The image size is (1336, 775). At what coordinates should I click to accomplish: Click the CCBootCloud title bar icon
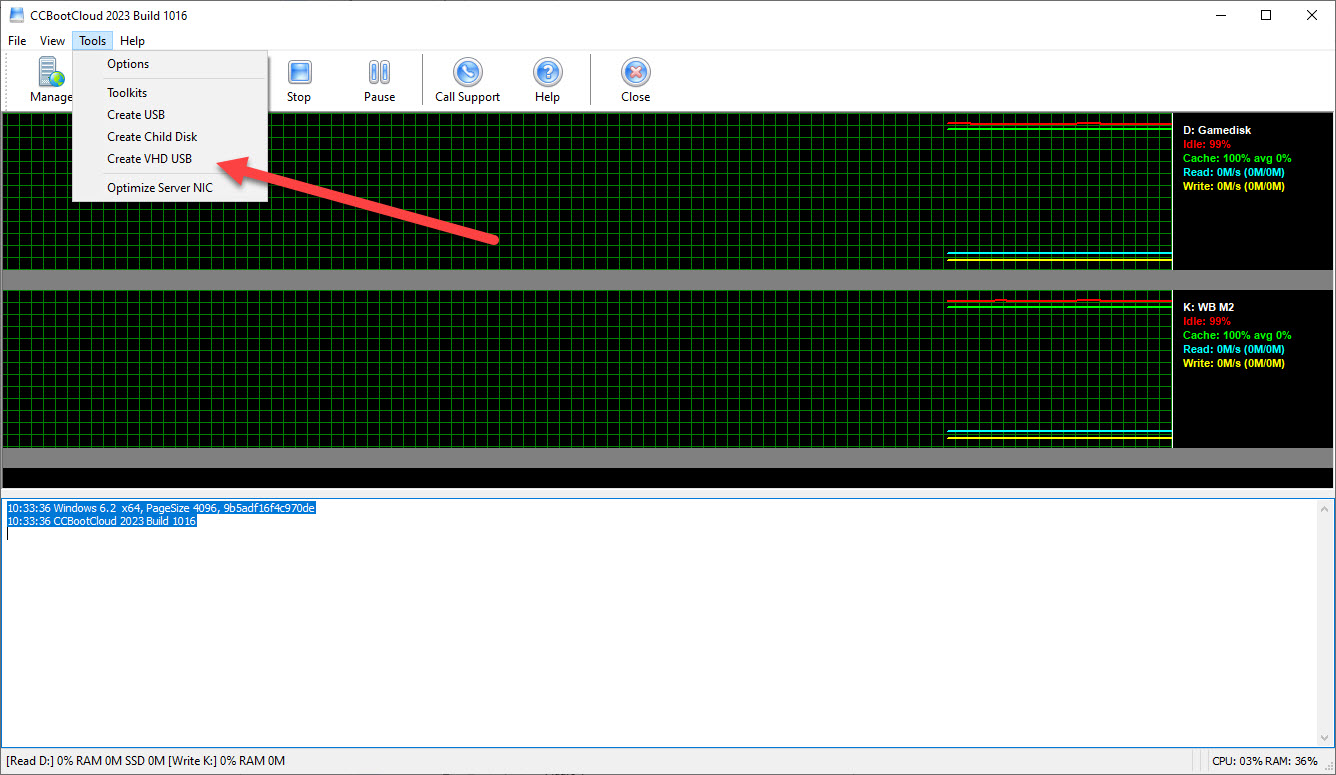[17, 15]
